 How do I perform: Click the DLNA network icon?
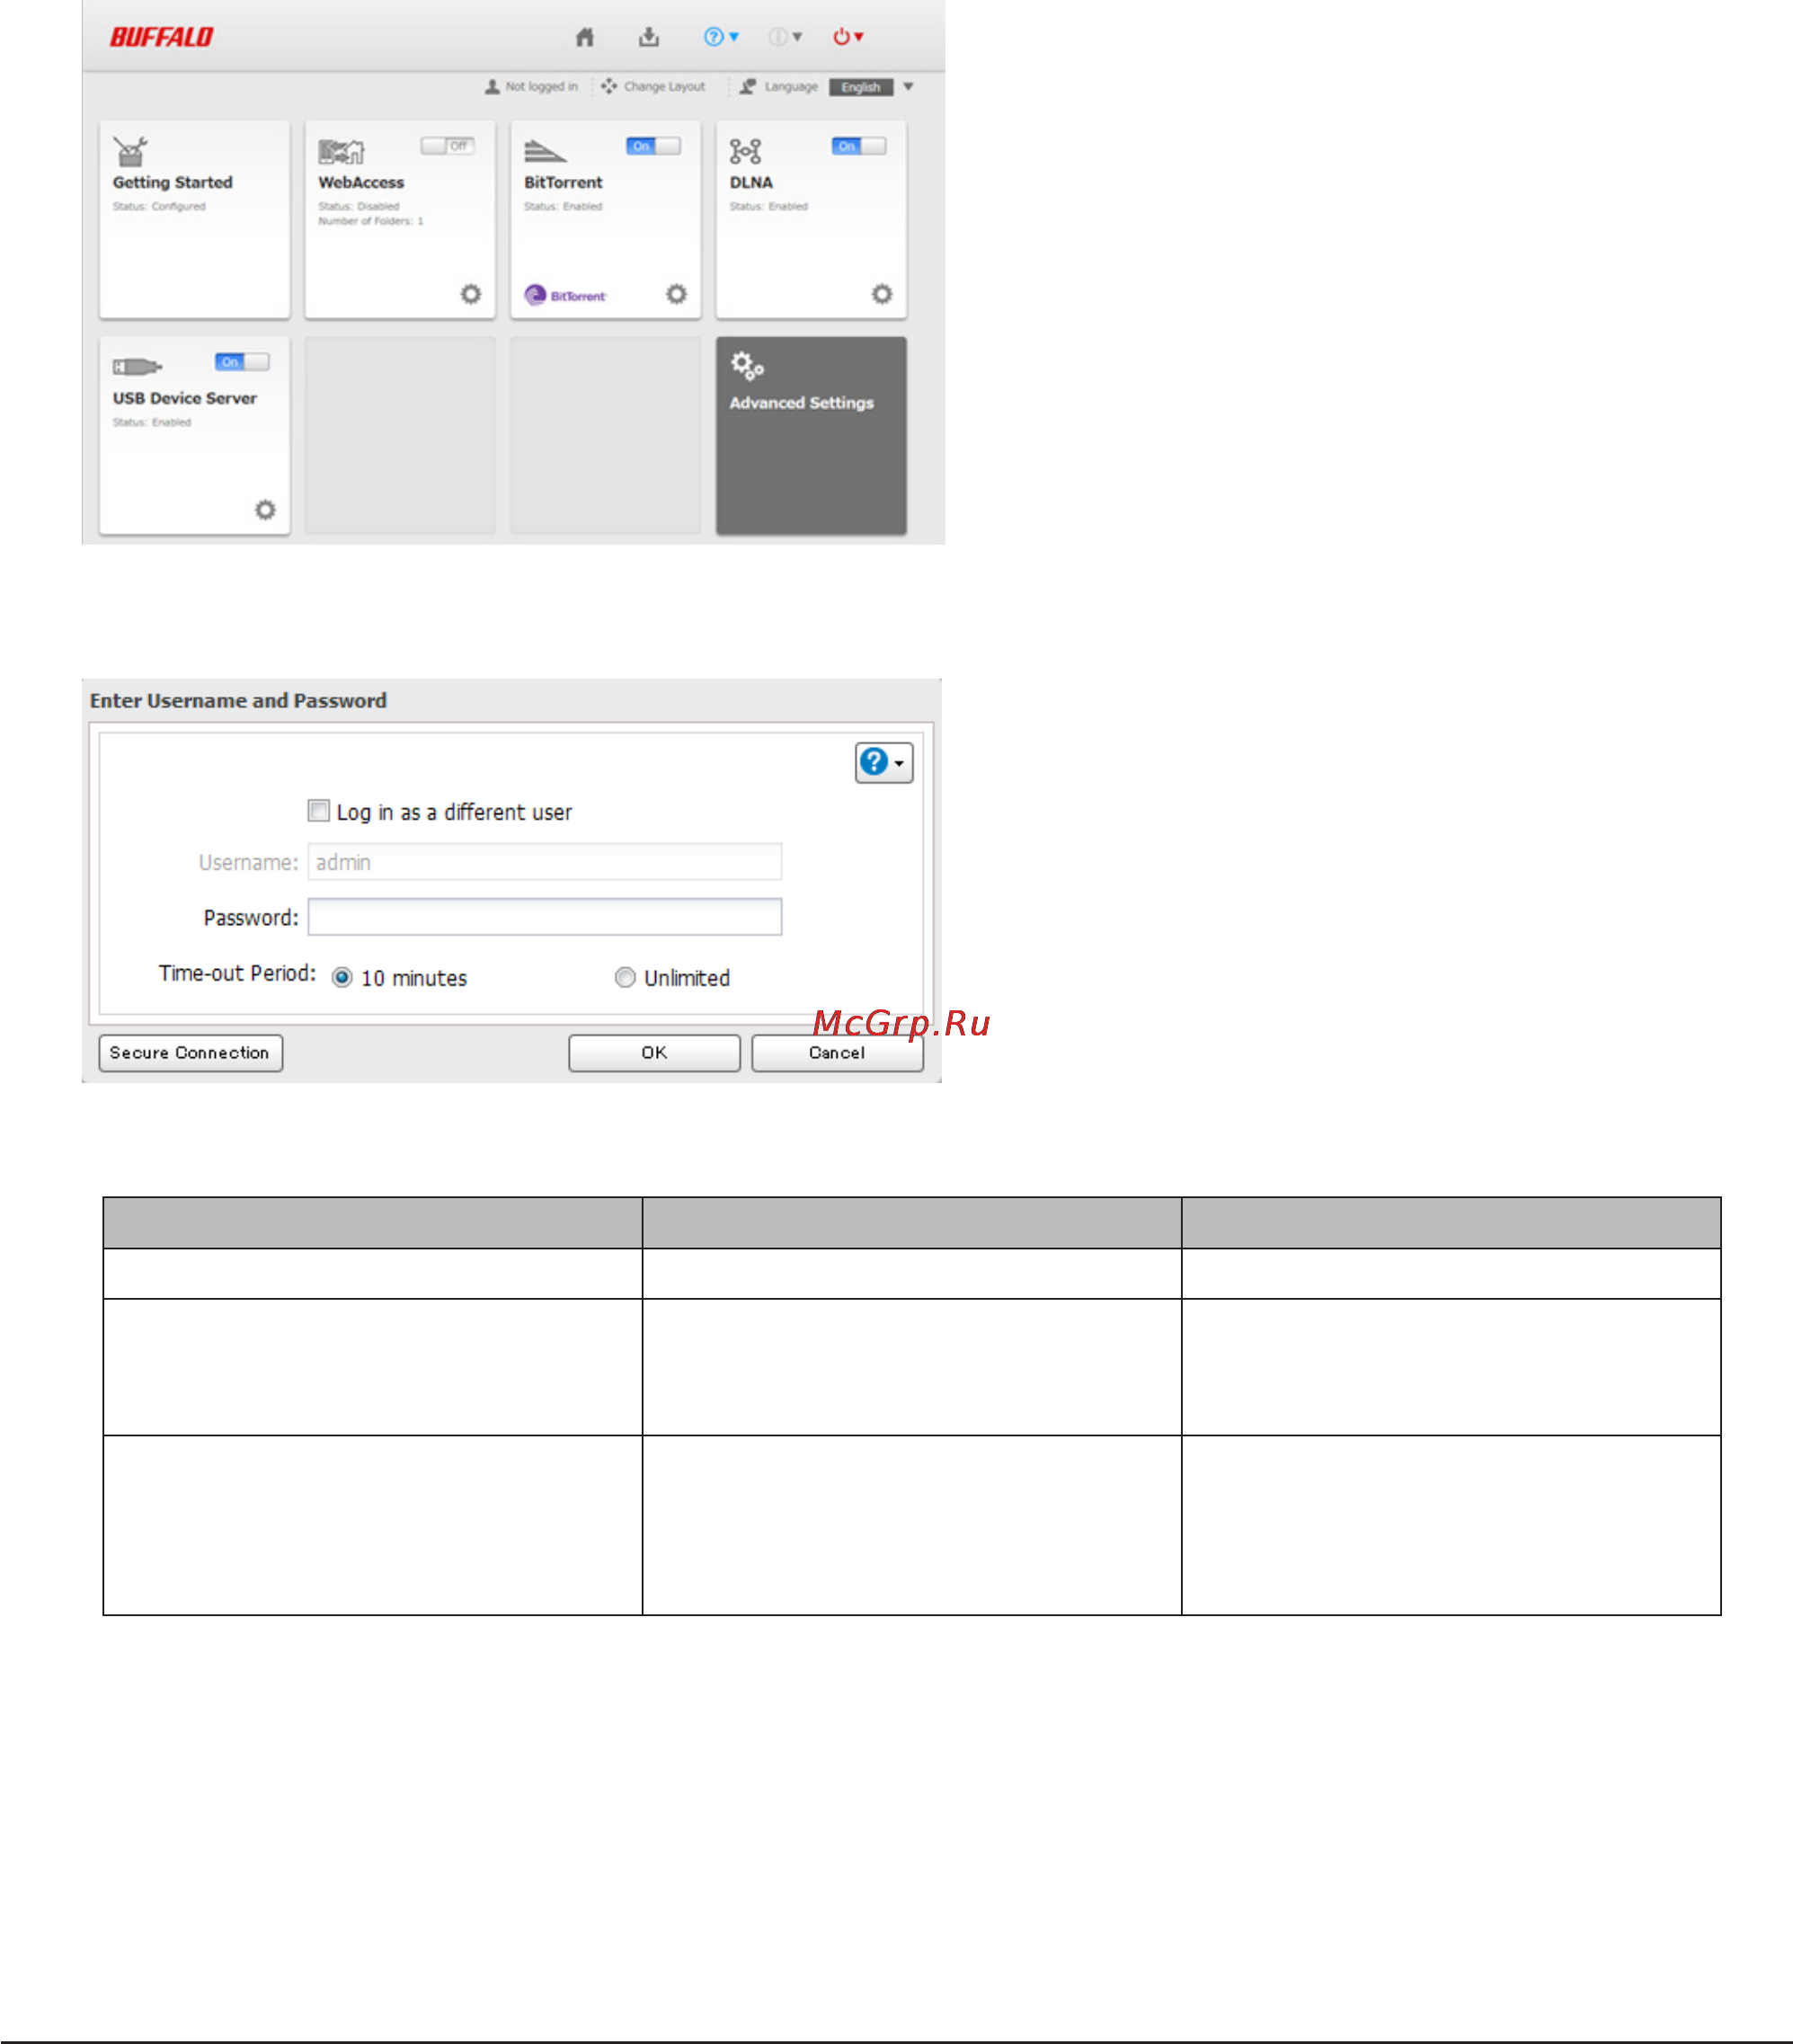point(745,151)
